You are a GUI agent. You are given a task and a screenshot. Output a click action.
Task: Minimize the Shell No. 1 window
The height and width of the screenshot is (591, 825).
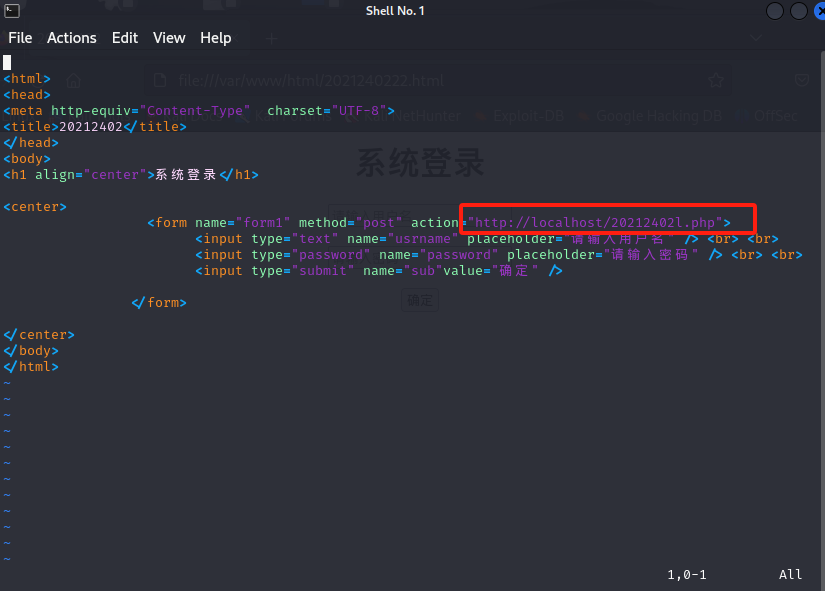point(777,11)
